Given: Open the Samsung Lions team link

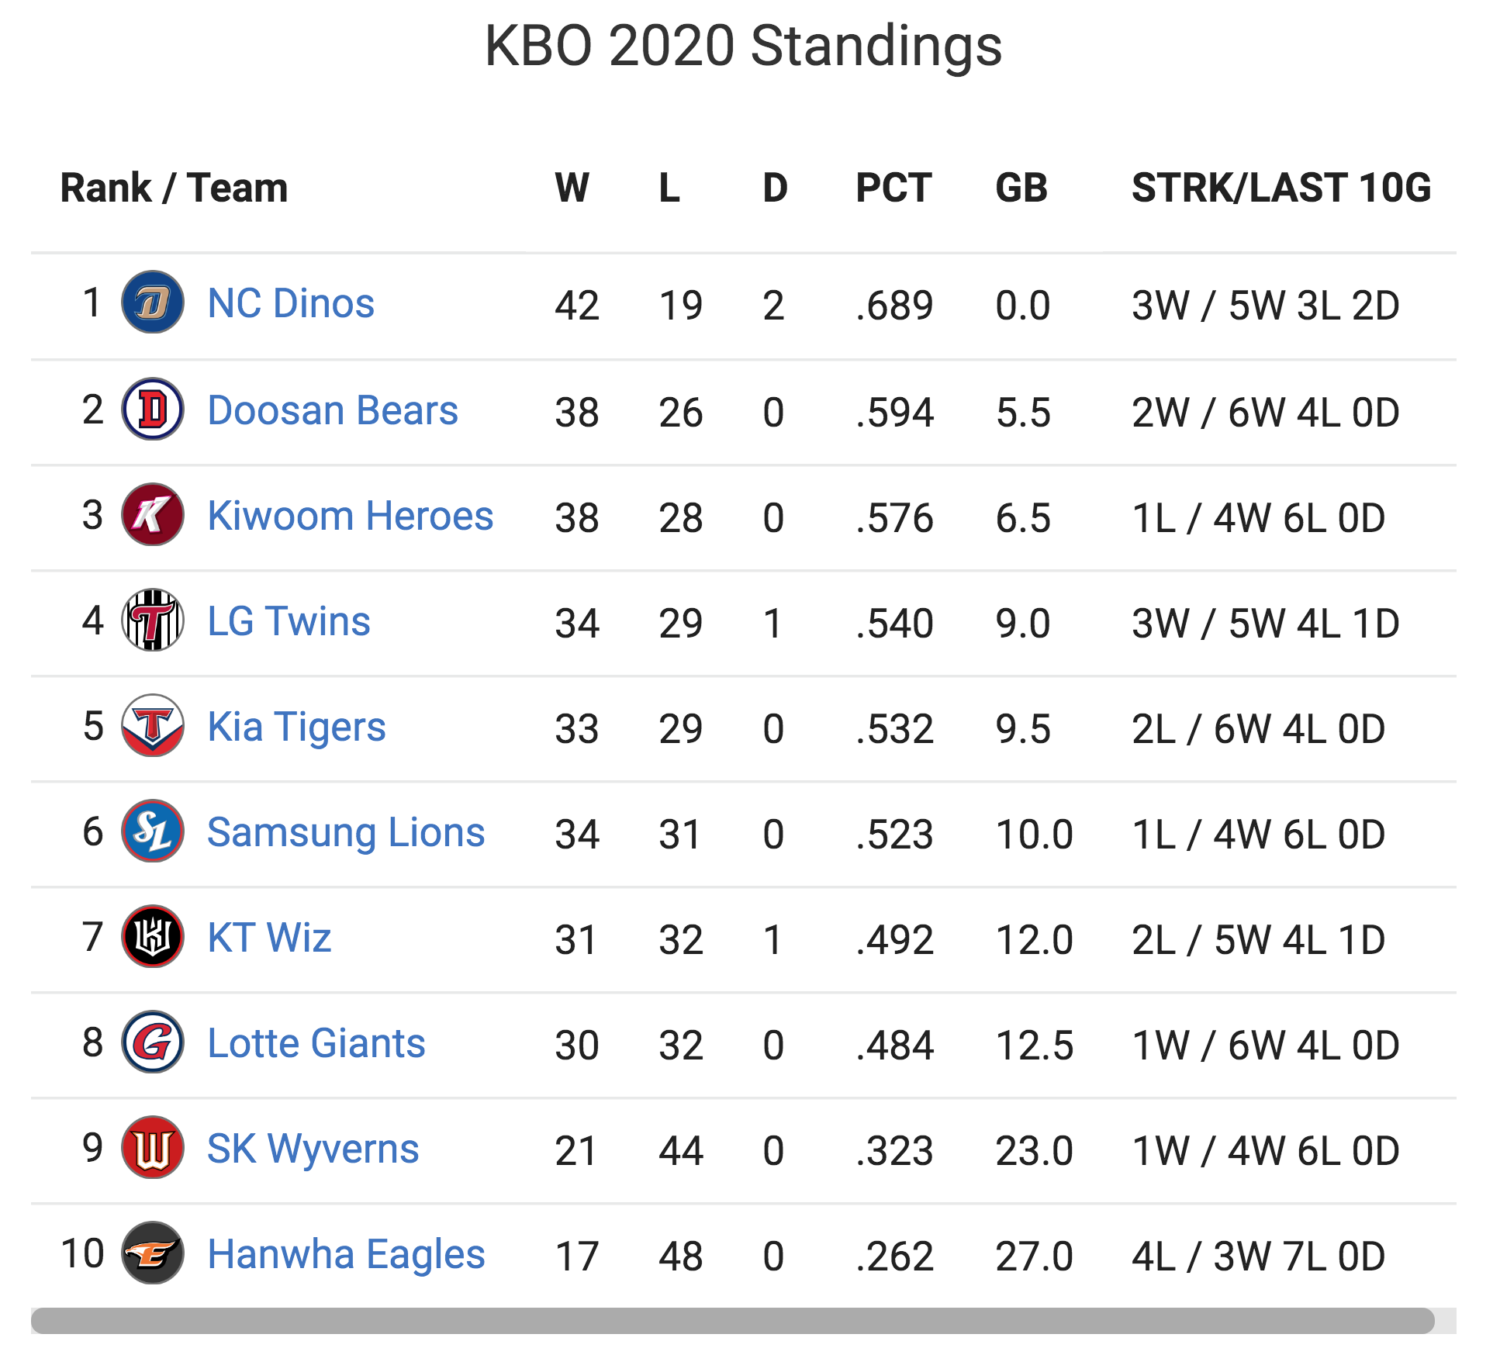Looking at the screenshot, I should (x=345, y=833).
